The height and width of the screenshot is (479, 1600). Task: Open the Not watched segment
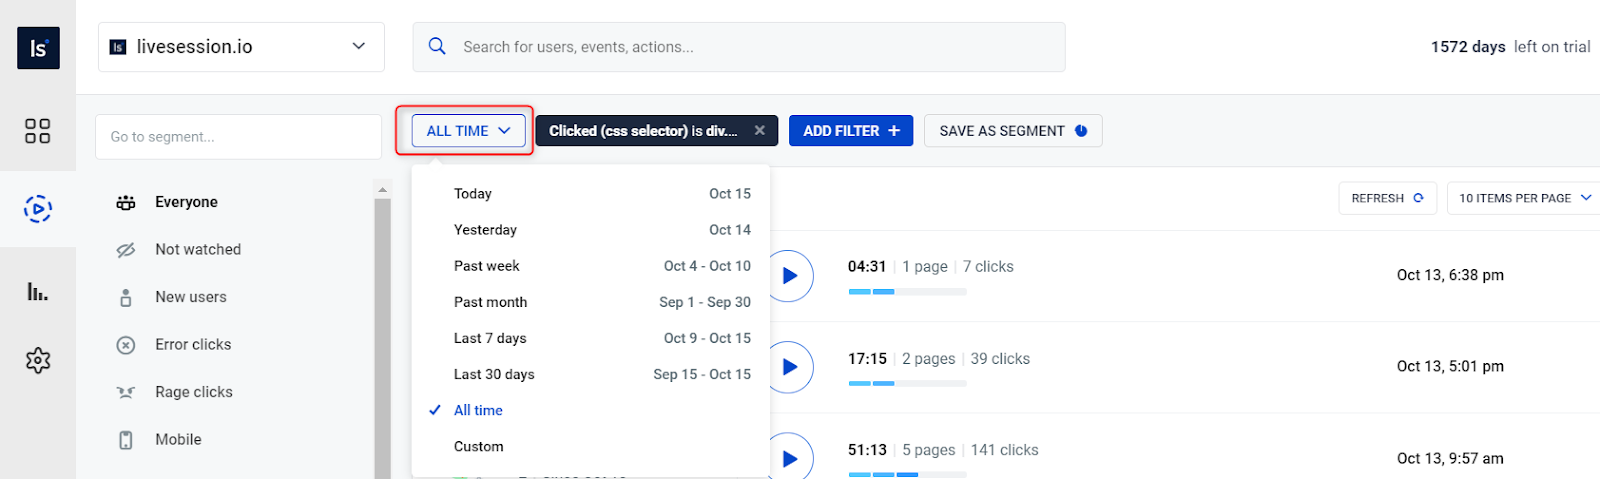(x=198, y=249)
